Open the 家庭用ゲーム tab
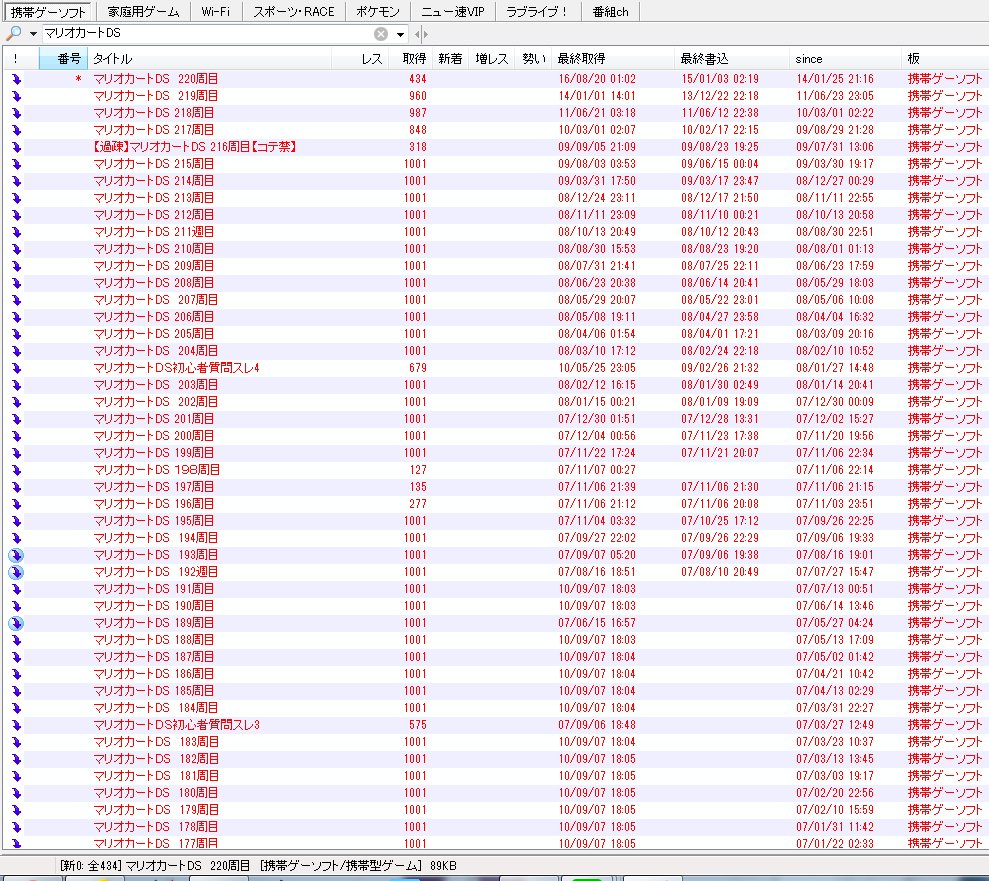The height and width of the screenshot is (881, 989). [143, 11]
